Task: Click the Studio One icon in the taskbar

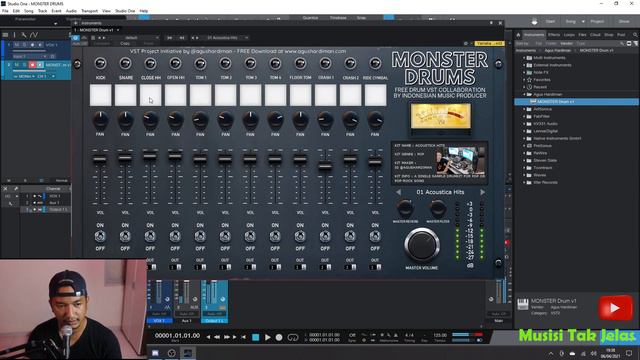Action: coord(188,353)
